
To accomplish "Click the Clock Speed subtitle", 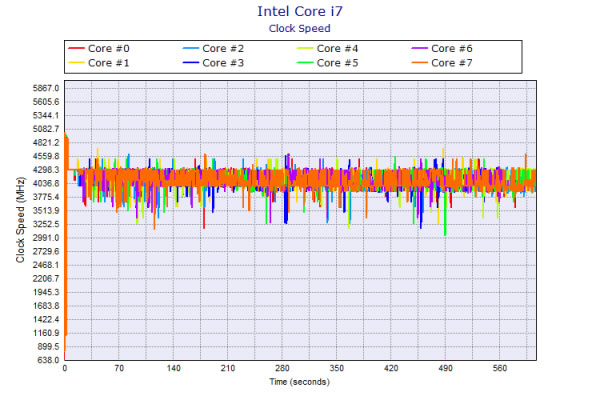I will [x=300, y=29].
